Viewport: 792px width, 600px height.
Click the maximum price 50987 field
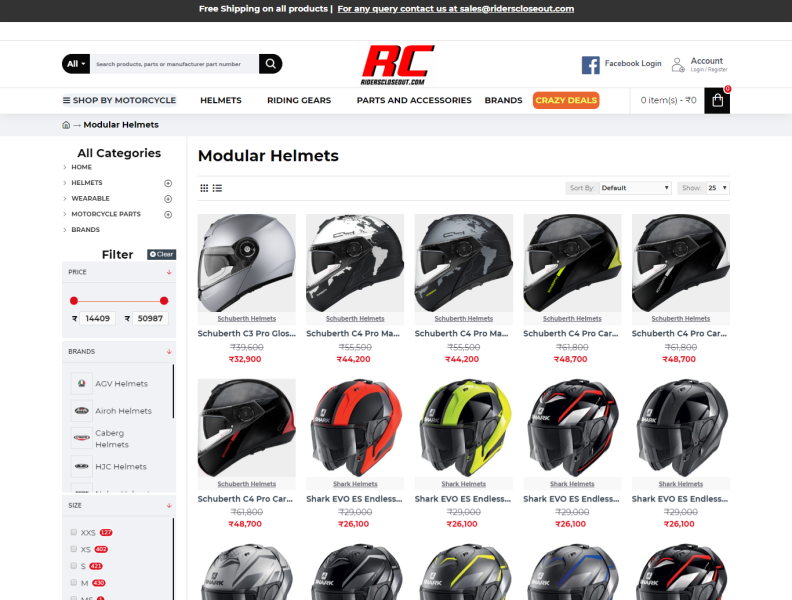click(150, 318)
